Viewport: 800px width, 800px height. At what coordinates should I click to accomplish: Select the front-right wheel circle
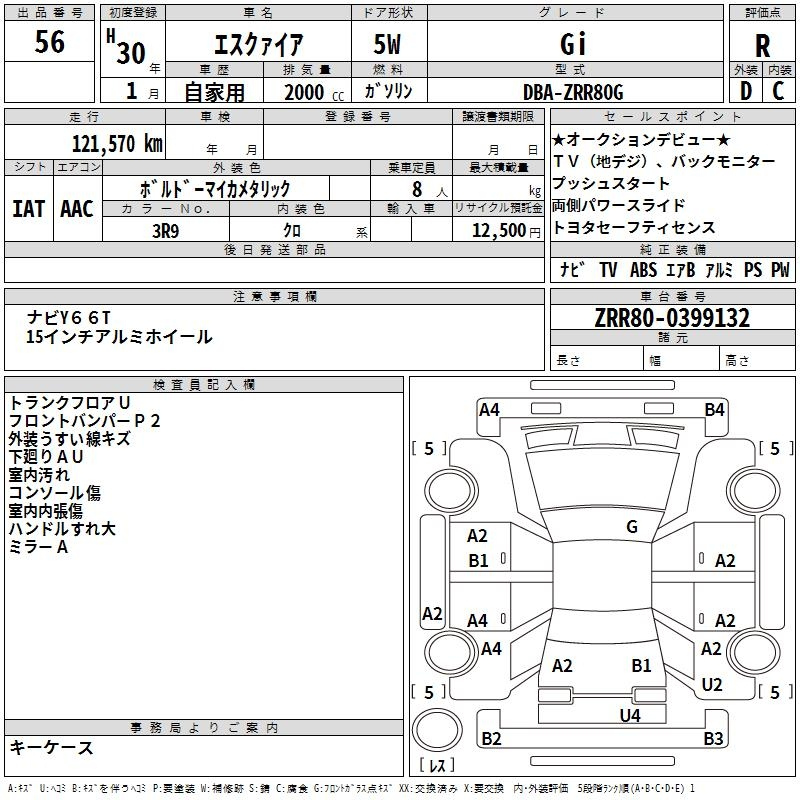point(753,490)
